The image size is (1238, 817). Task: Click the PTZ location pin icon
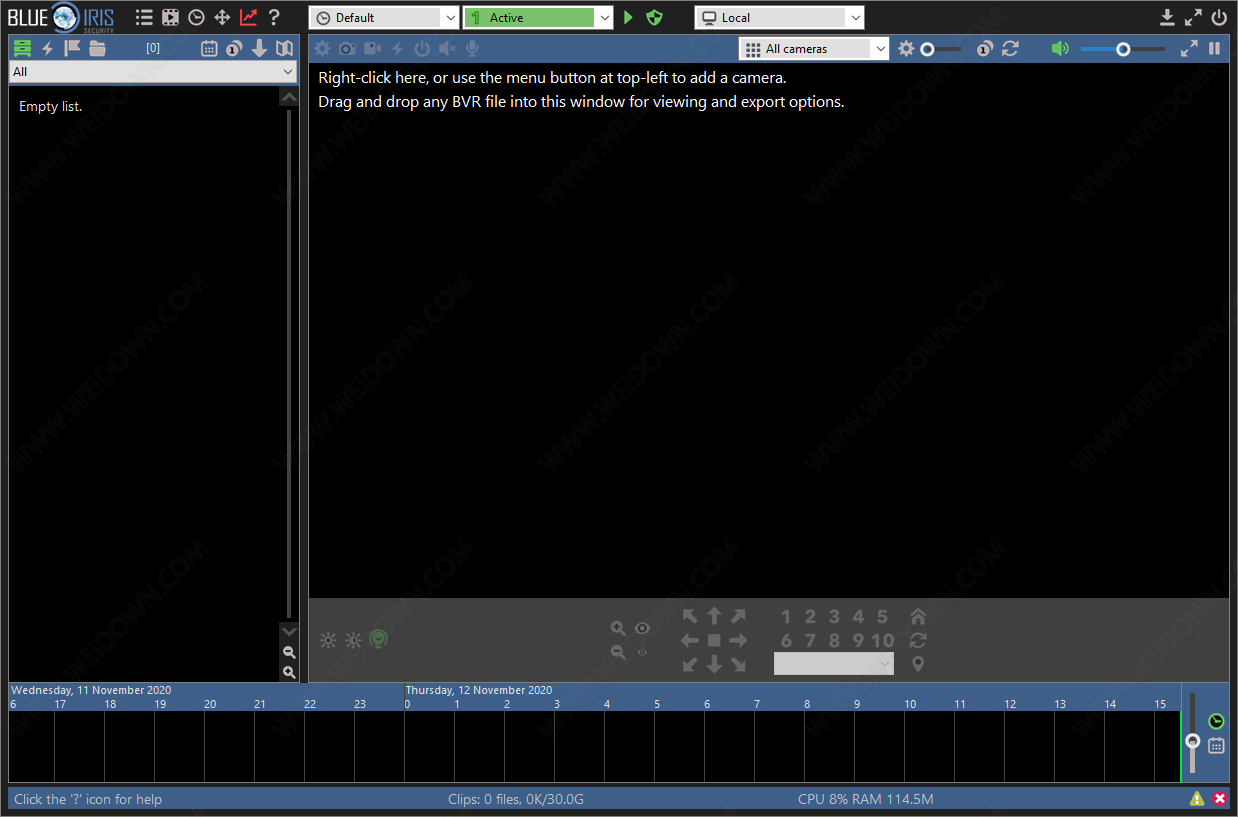(x=918, y=664)
